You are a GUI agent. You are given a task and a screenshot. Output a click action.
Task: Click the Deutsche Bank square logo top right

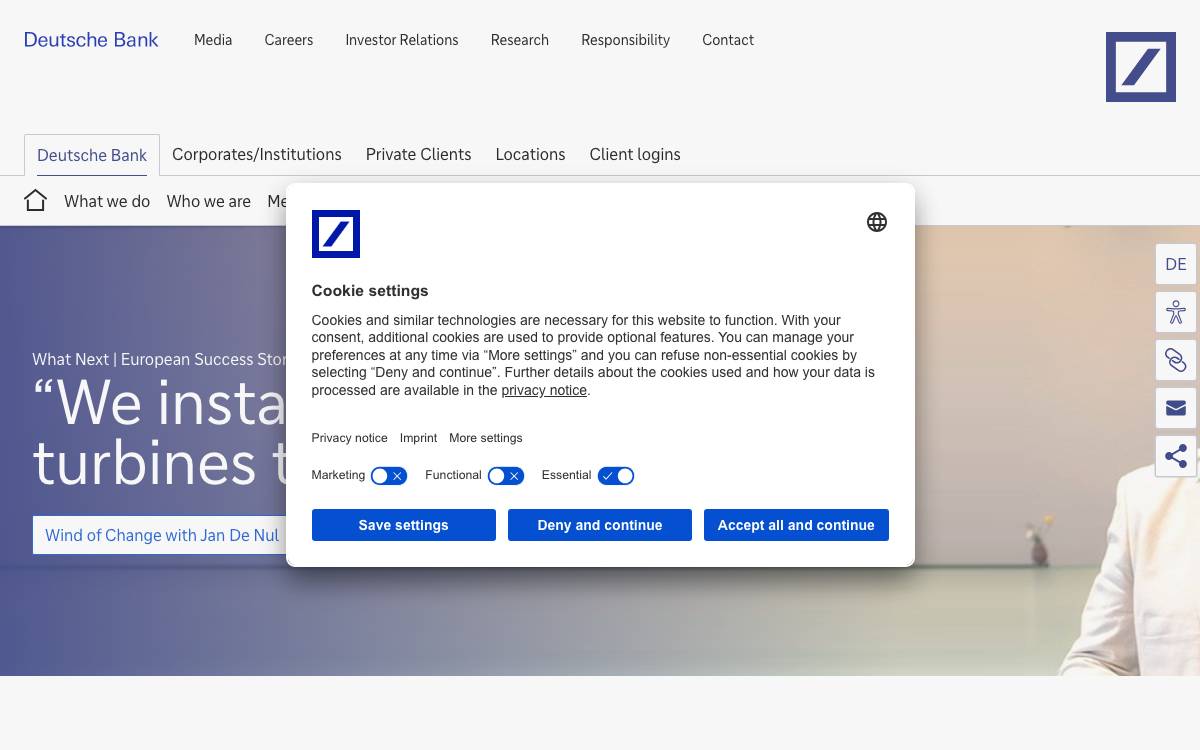(x=1140, y=67)
